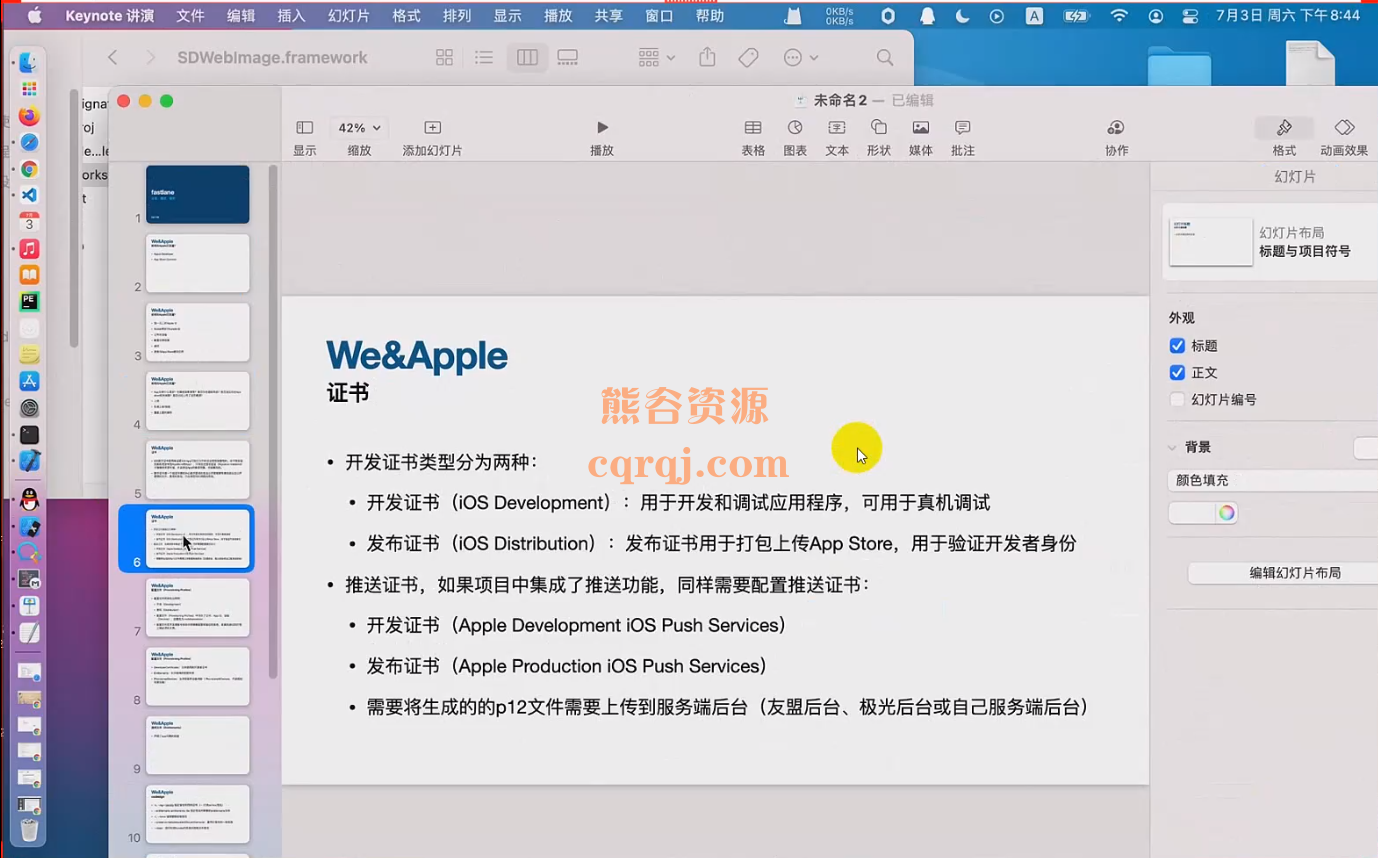This screenshot has height=858, width=1378.
Task: Open the 文件 menu
Action: coord(190,16)
